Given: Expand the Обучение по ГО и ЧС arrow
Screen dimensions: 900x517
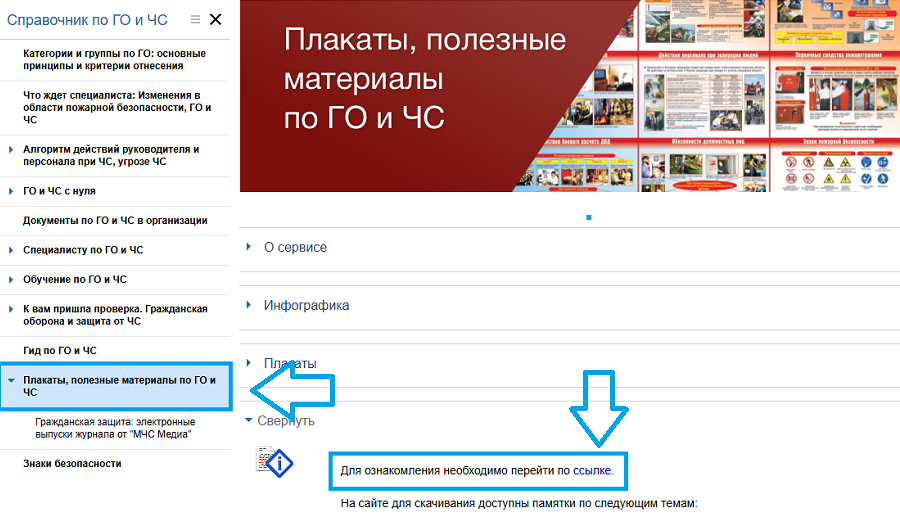Looking at the screenshot, I should click(11, 280).
